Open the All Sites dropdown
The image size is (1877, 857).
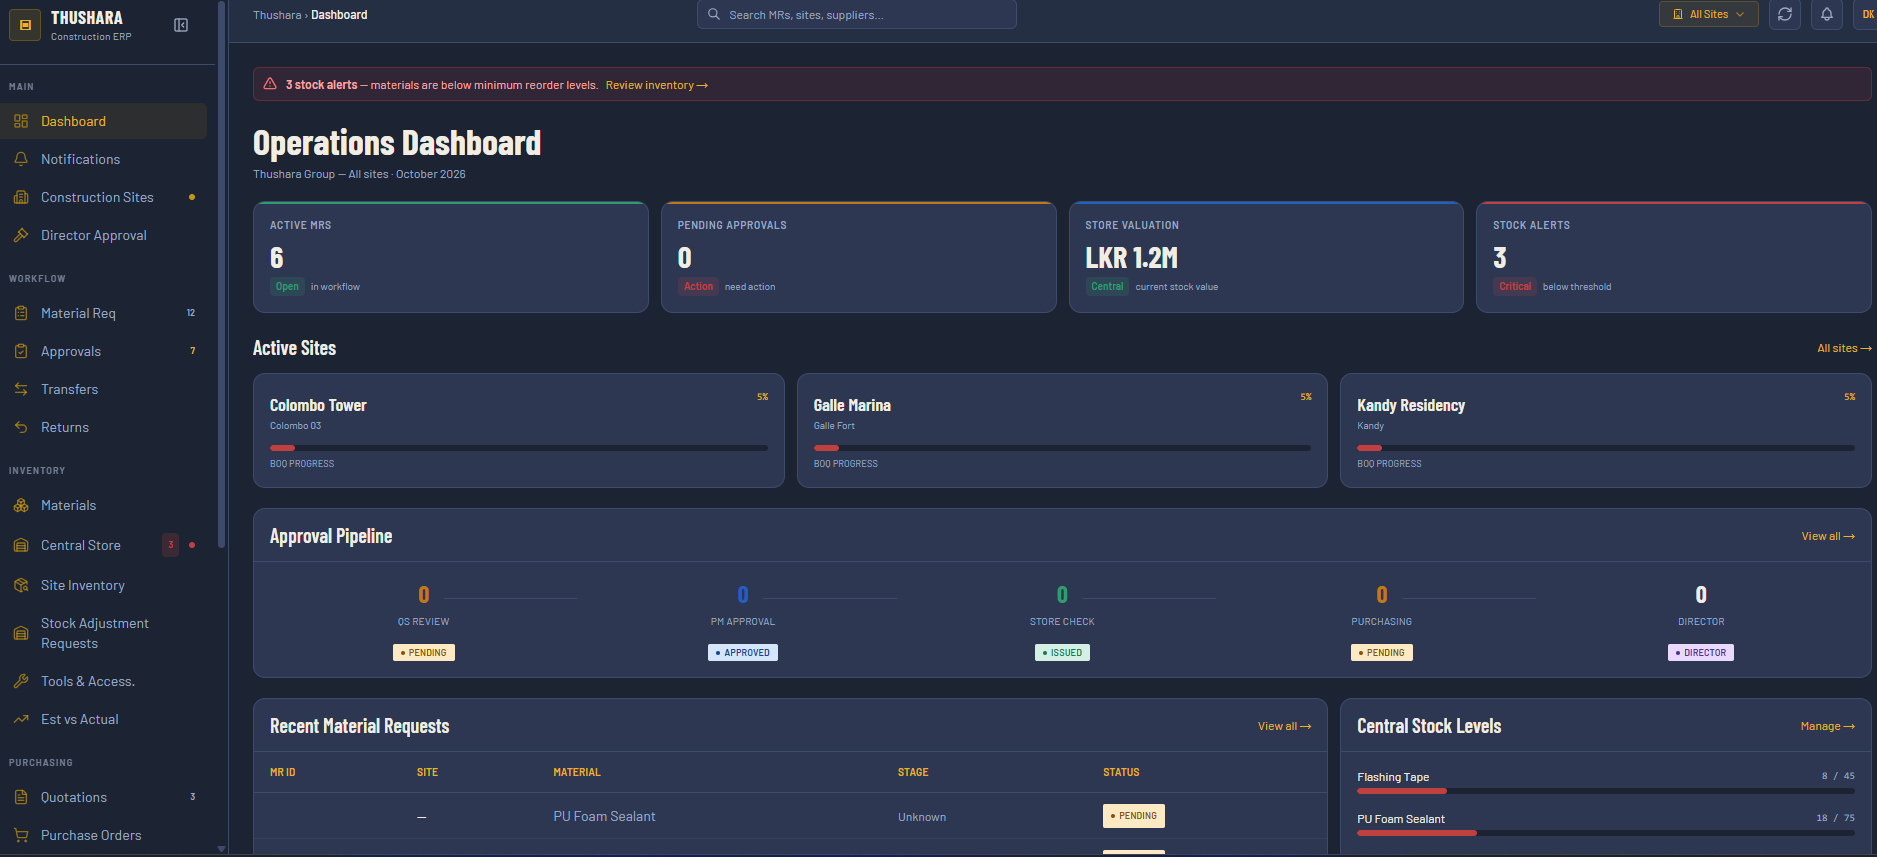(x=1709, y=14)
